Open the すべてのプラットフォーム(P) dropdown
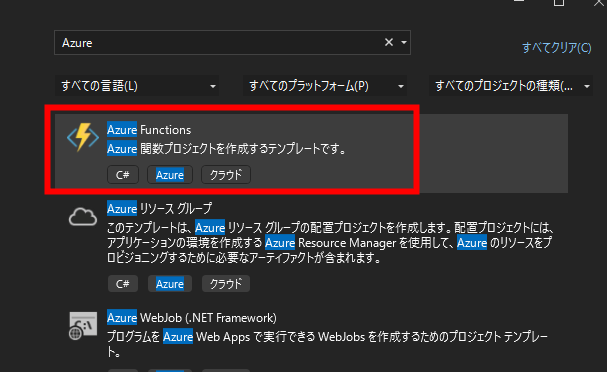Image resolution: width=607 pixels, height=372 pixels. coord(325,86)
